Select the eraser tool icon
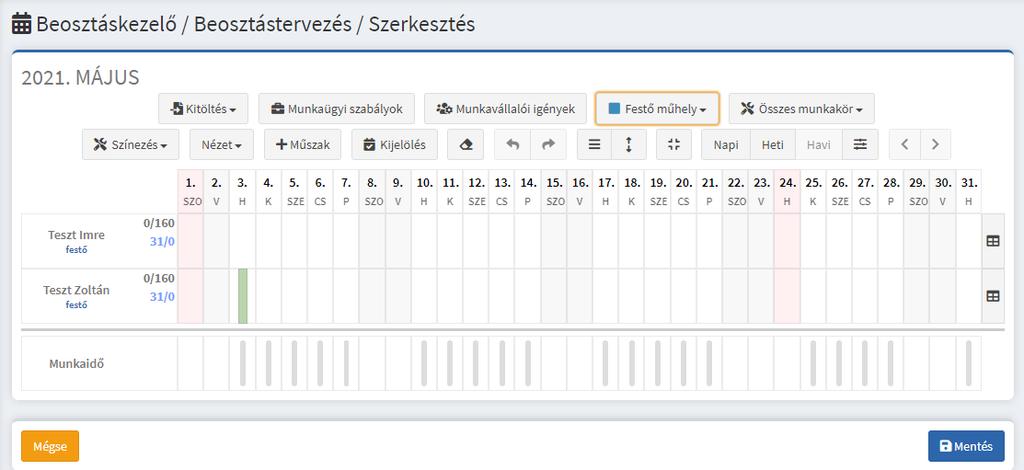 (466, 145)
